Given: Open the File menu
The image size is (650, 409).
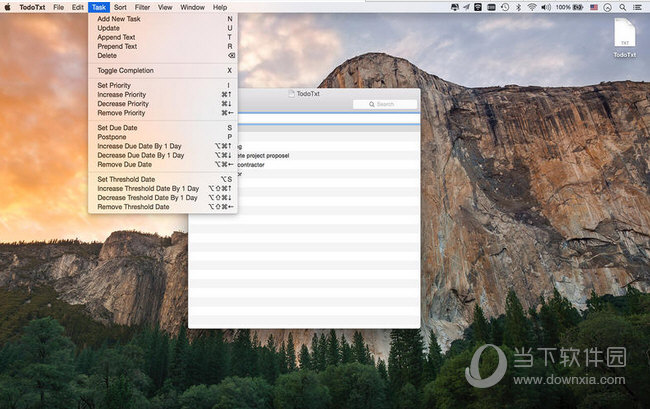Looking at the screenshot, I should click(x=58, y=7).
